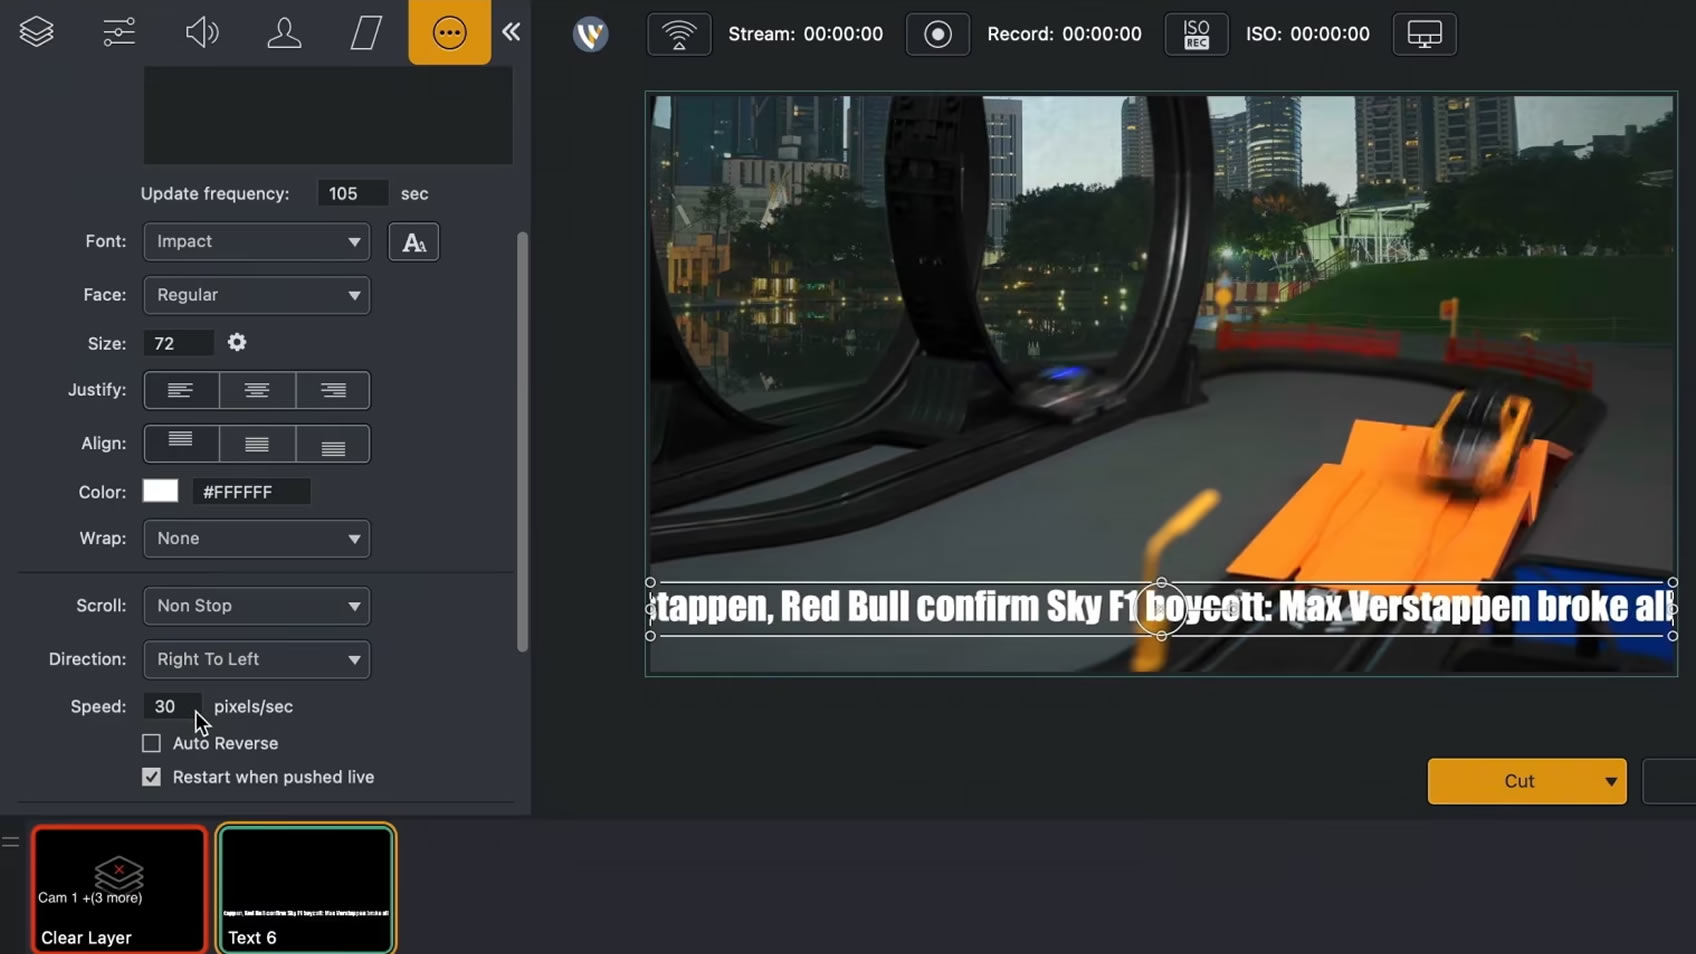Click the bottom-right resize handle of text box

[1672, 636]
